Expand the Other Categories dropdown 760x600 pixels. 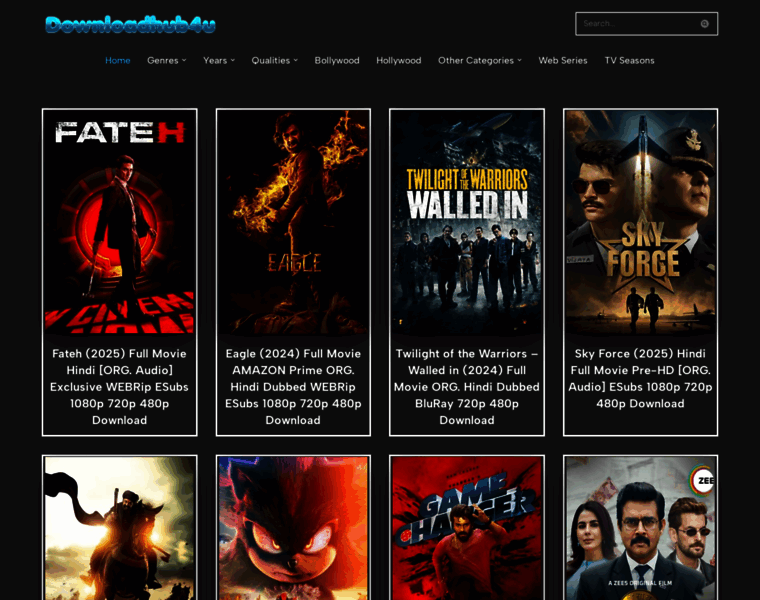tap(480, 61)
